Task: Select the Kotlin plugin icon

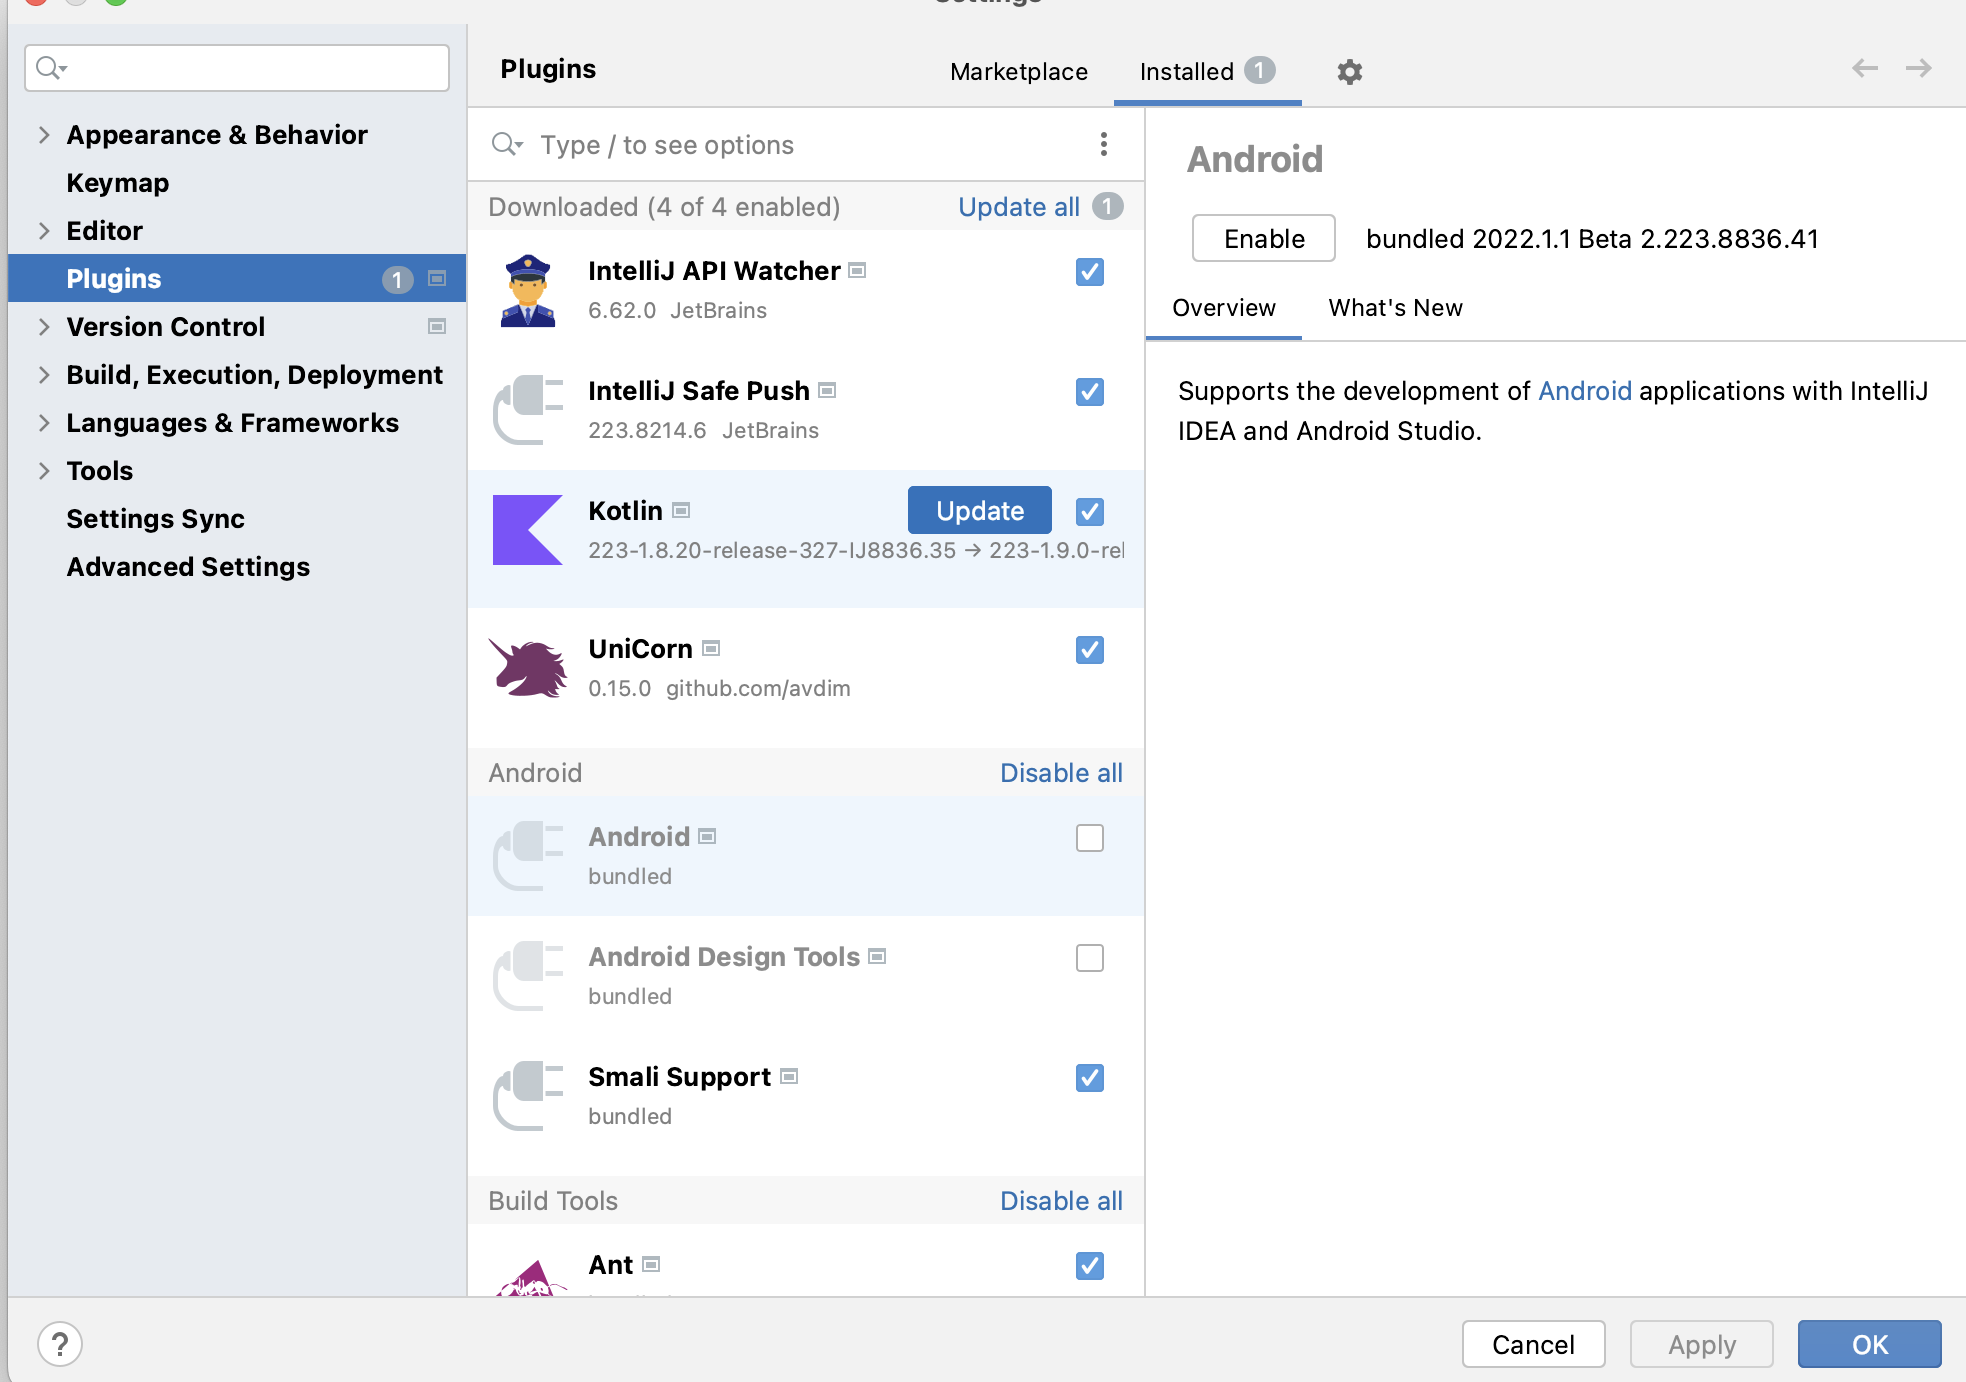Action: (528, 530)
